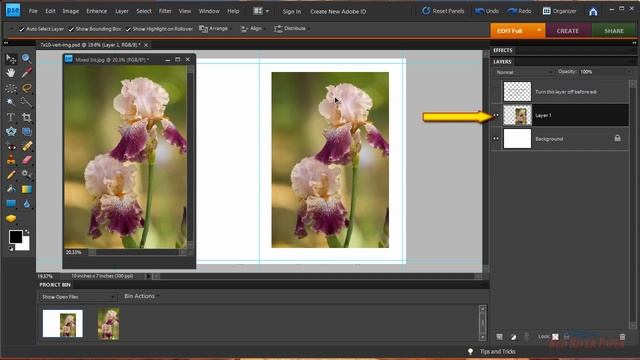This screenshot has width=640, height=360.
Task: Open the Opacity slider dropdown arrow
Action: [x=628, y=72]
